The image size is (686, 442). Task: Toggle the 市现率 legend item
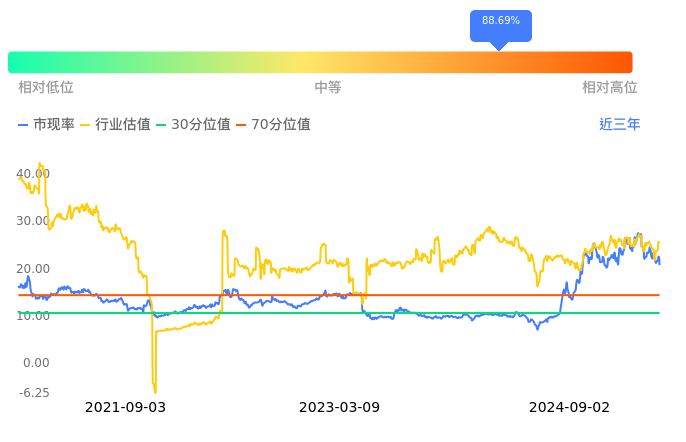(46, 125)
